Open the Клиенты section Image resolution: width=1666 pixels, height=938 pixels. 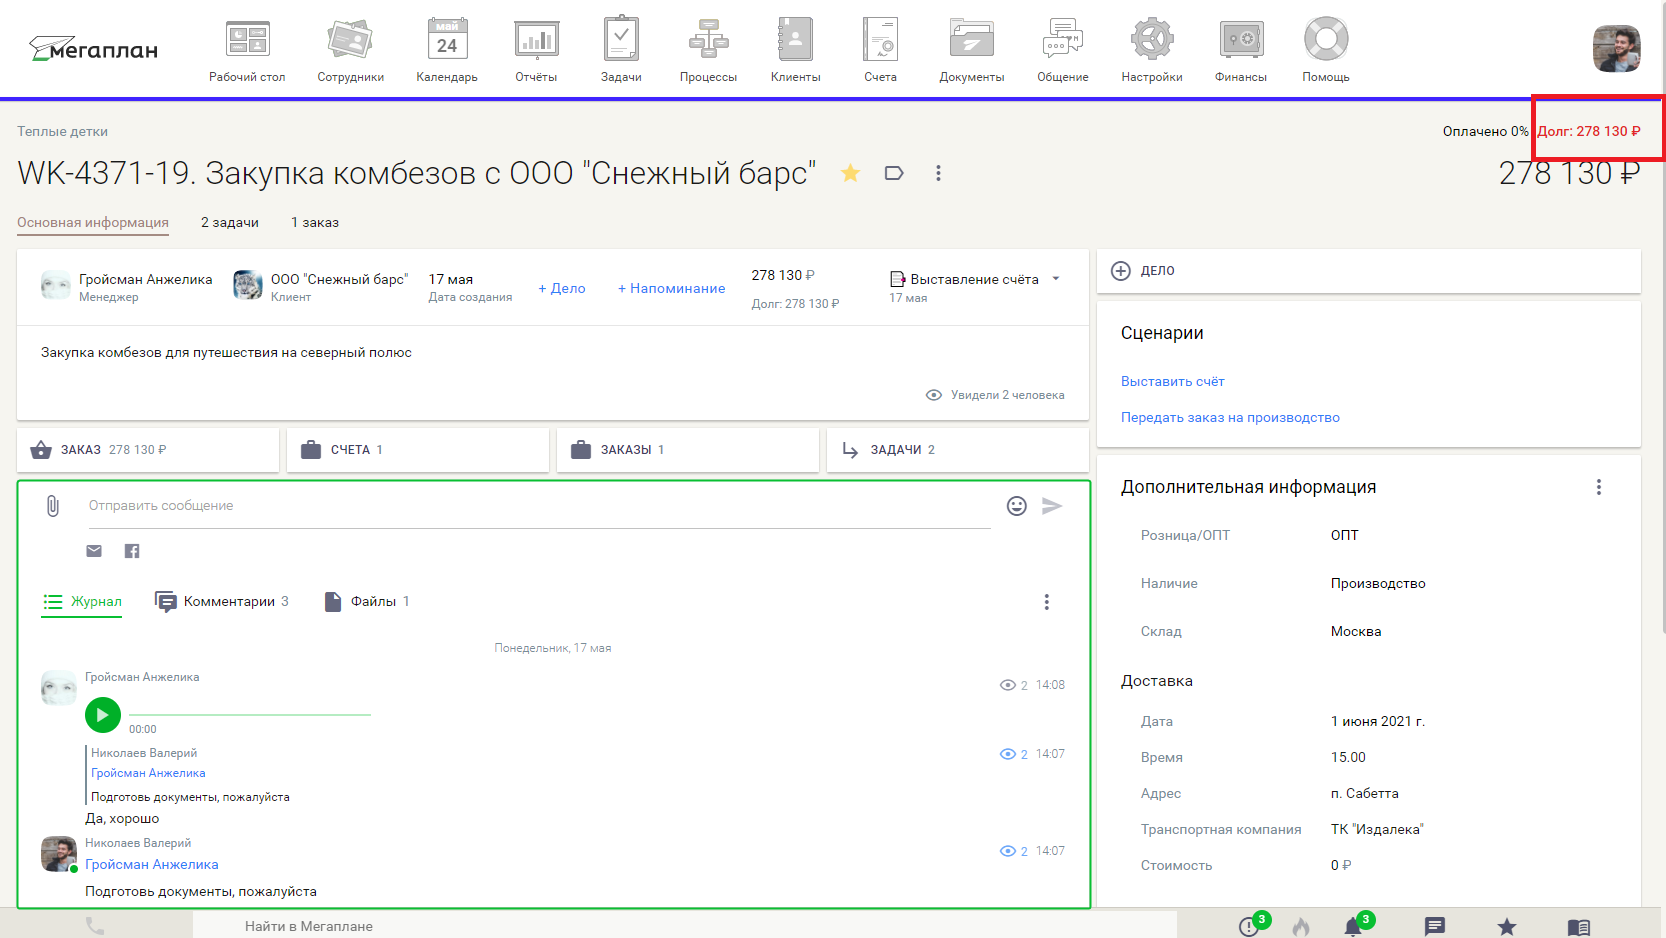pyautogui.click(x=795, y=50)
